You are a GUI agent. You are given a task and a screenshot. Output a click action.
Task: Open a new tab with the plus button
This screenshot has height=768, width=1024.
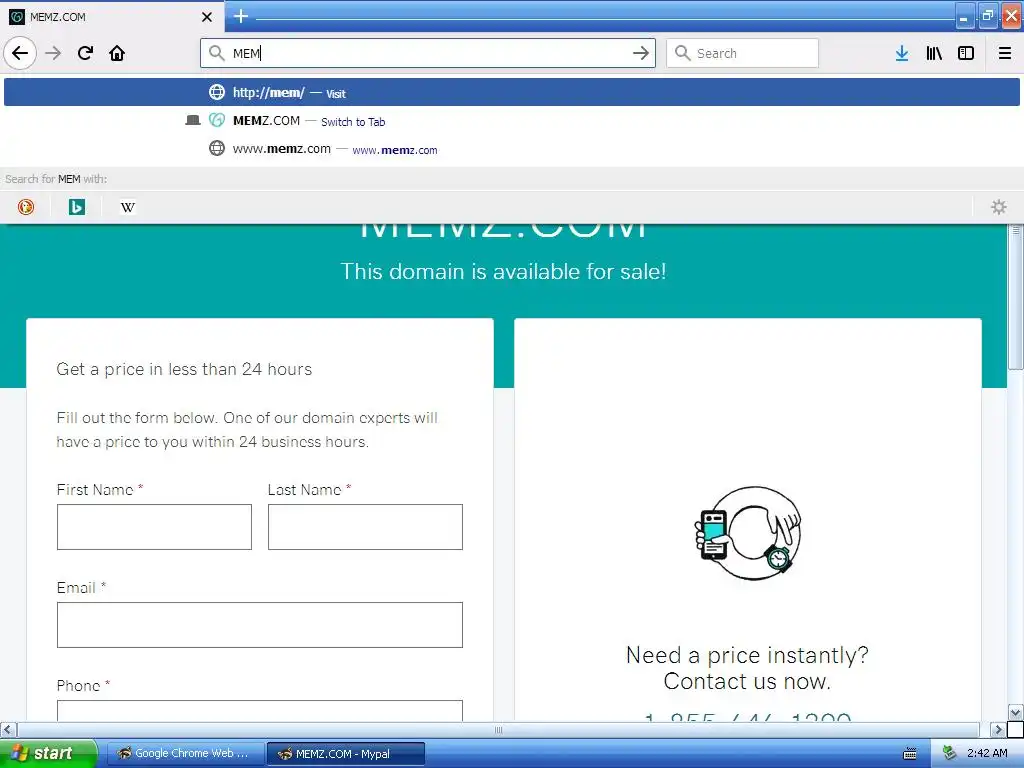(241, 16)
